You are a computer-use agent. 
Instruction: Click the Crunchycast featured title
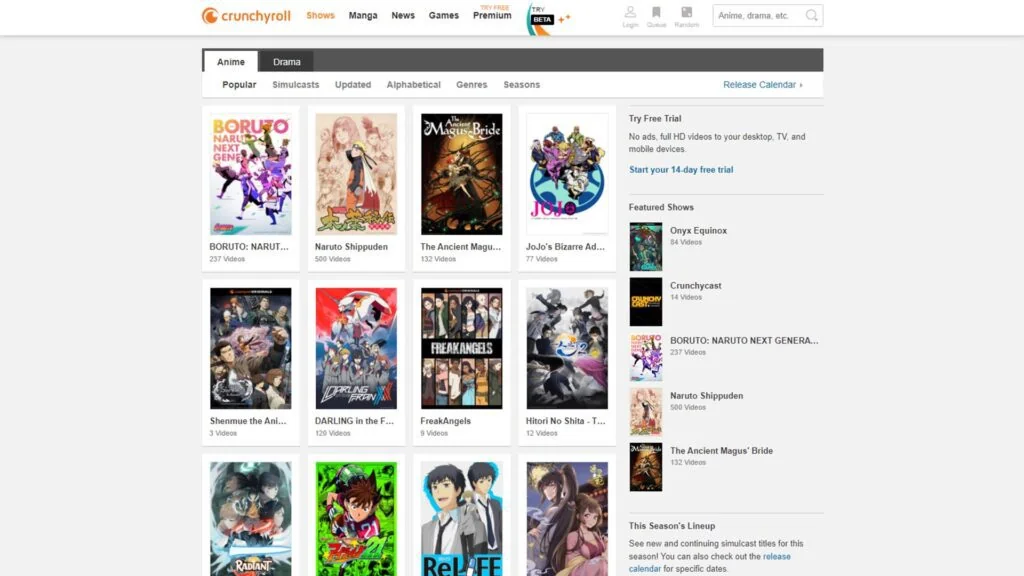(x=696, y=285)
